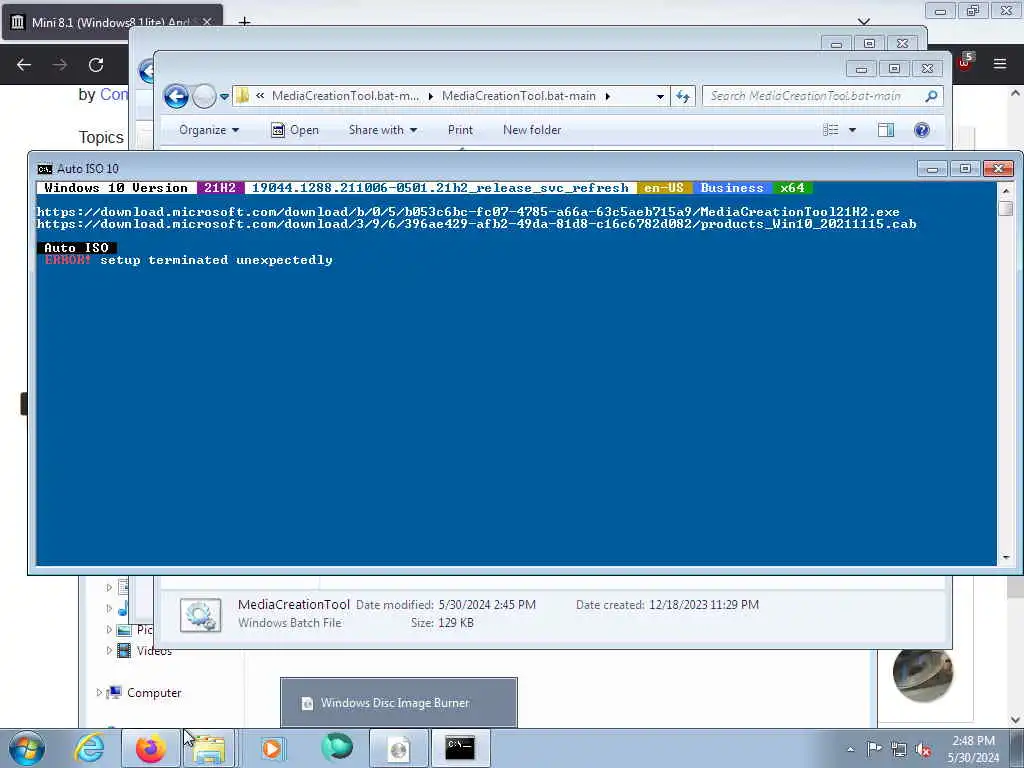Click Open in Explorer toolbar

295,130
